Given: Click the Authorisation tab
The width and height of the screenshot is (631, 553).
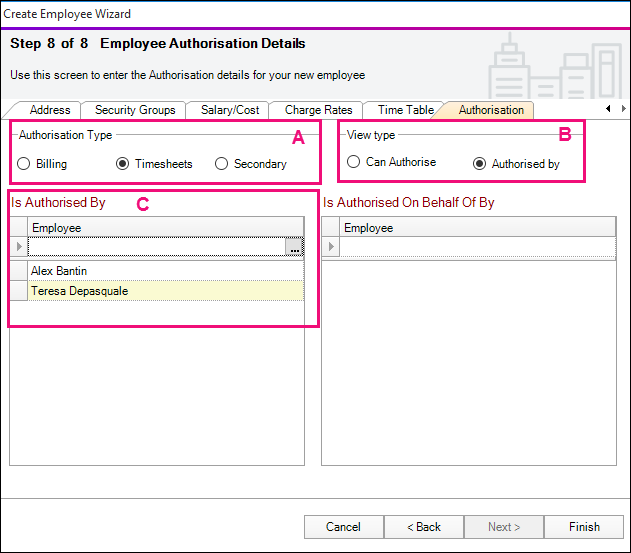Looking at the screenshot, I should pyautogui.click(x=490, y=110).
